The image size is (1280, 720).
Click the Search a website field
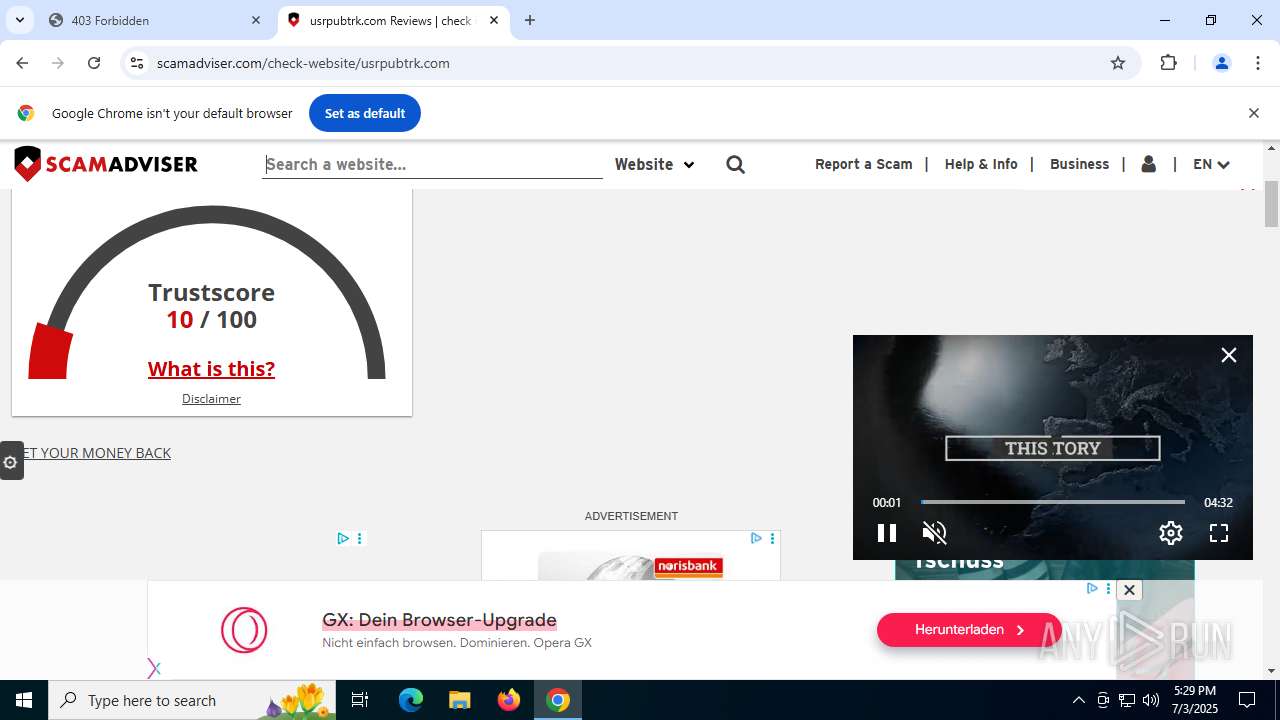click(x=432, y=164)
